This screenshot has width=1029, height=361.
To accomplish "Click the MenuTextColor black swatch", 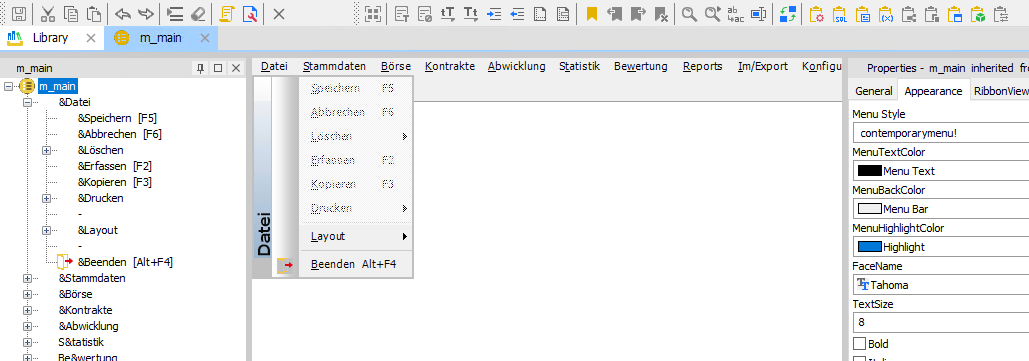I will [870, 171].
